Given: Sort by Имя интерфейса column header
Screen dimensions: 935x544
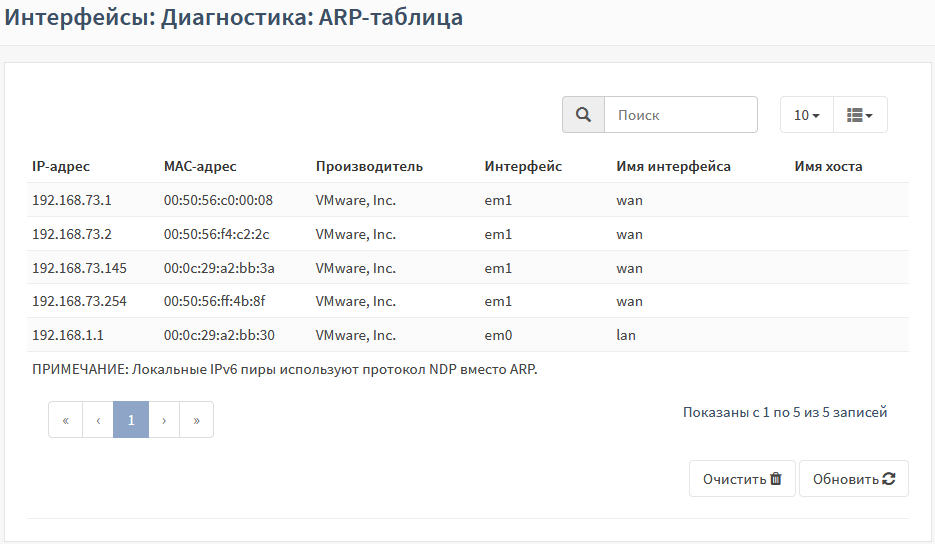Looking at the screenshot, I should pyautogui.click(x=673, y=166).
